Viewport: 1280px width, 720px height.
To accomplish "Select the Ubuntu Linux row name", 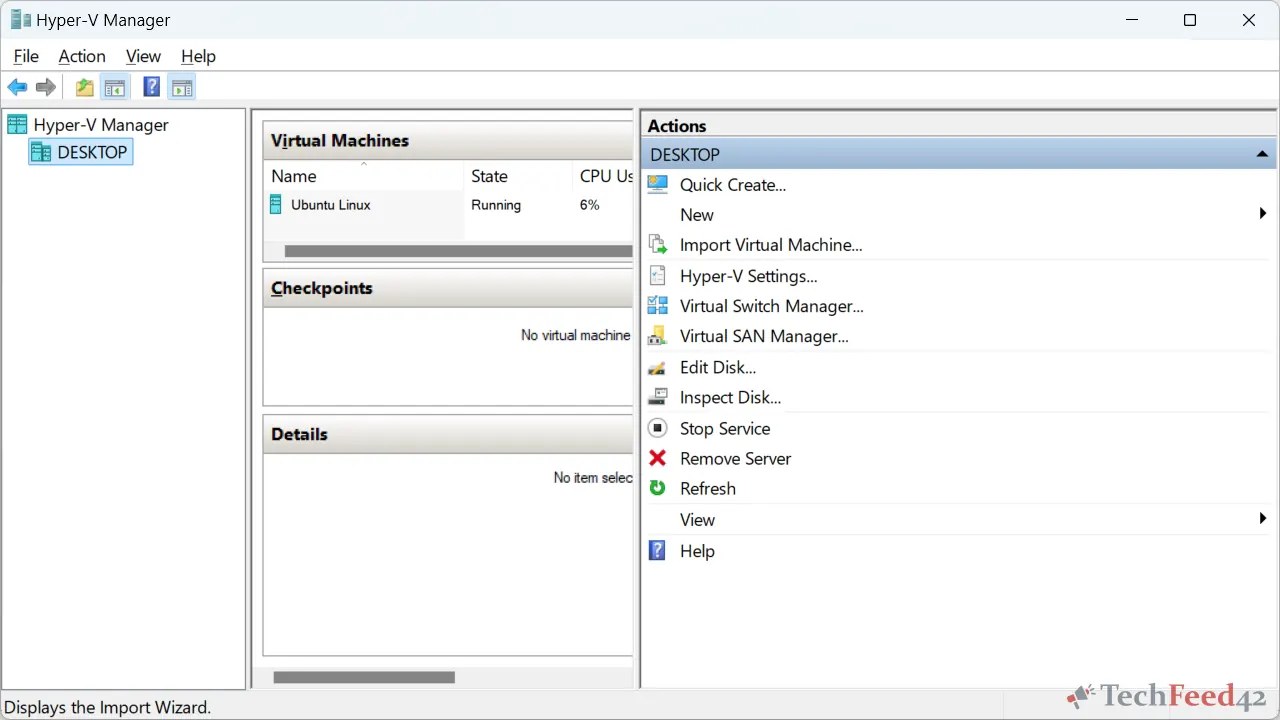I will 331,204.
